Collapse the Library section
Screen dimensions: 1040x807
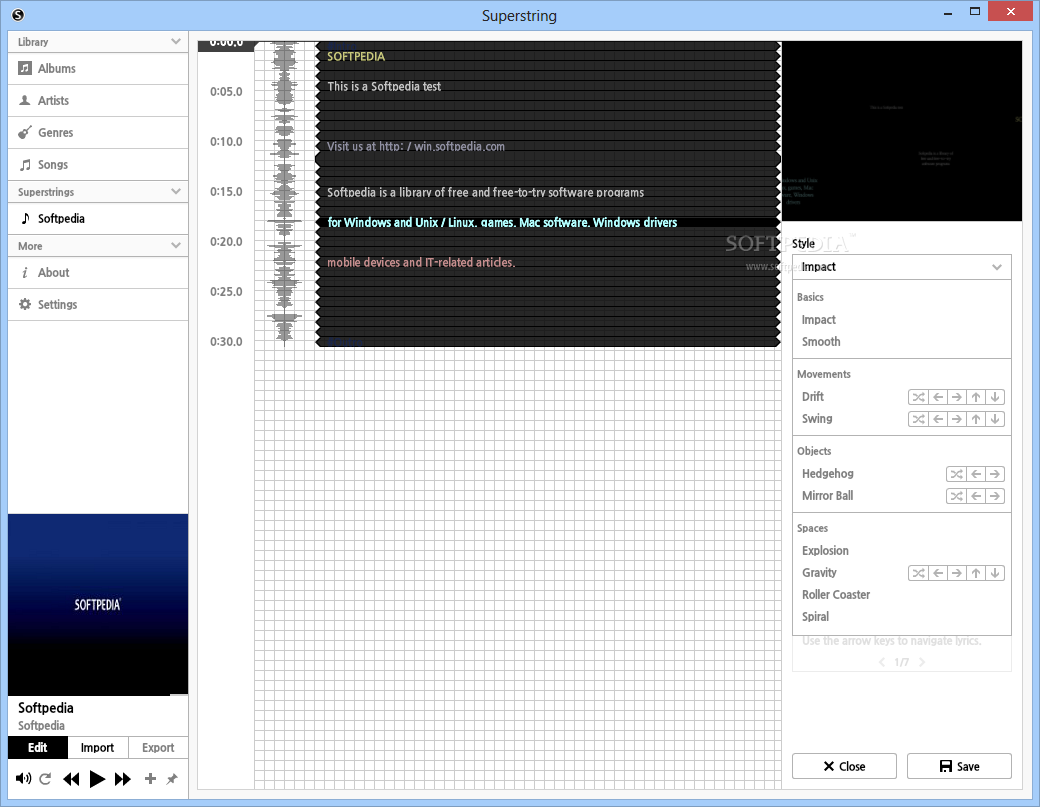point(176,41)
